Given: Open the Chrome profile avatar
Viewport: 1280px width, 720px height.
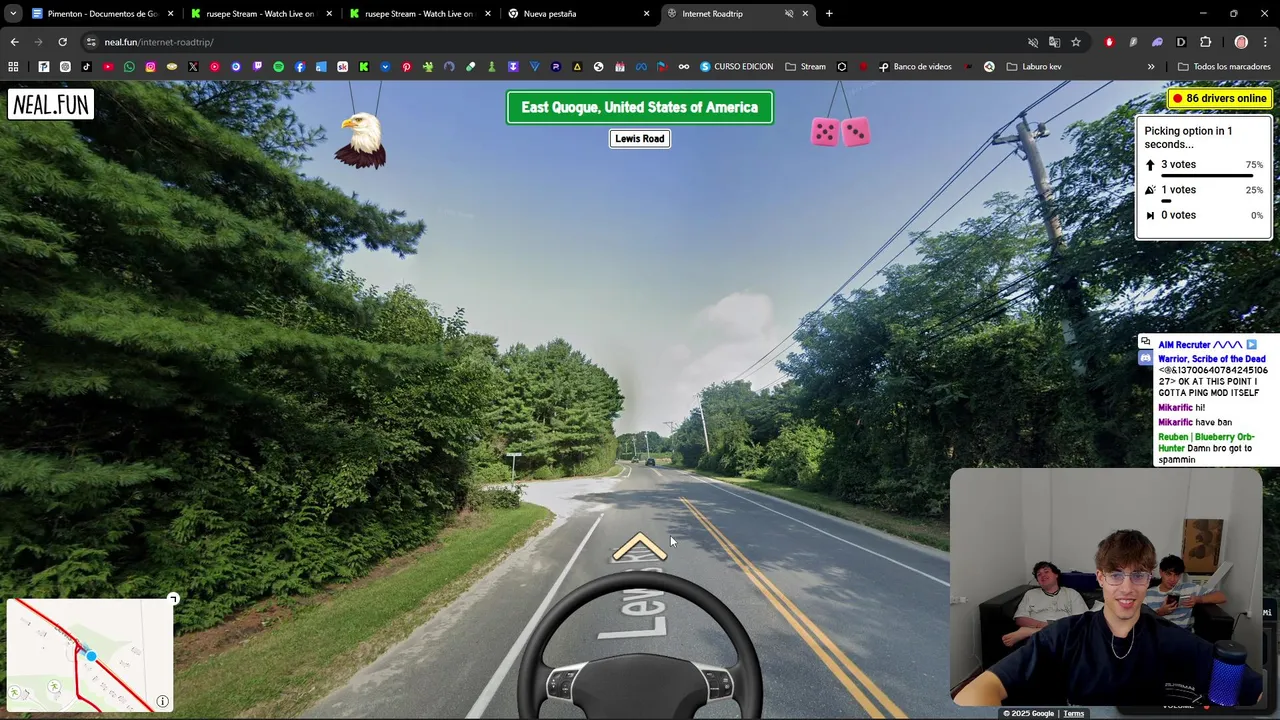Looking at the screenshot, I should [1241, 42].
